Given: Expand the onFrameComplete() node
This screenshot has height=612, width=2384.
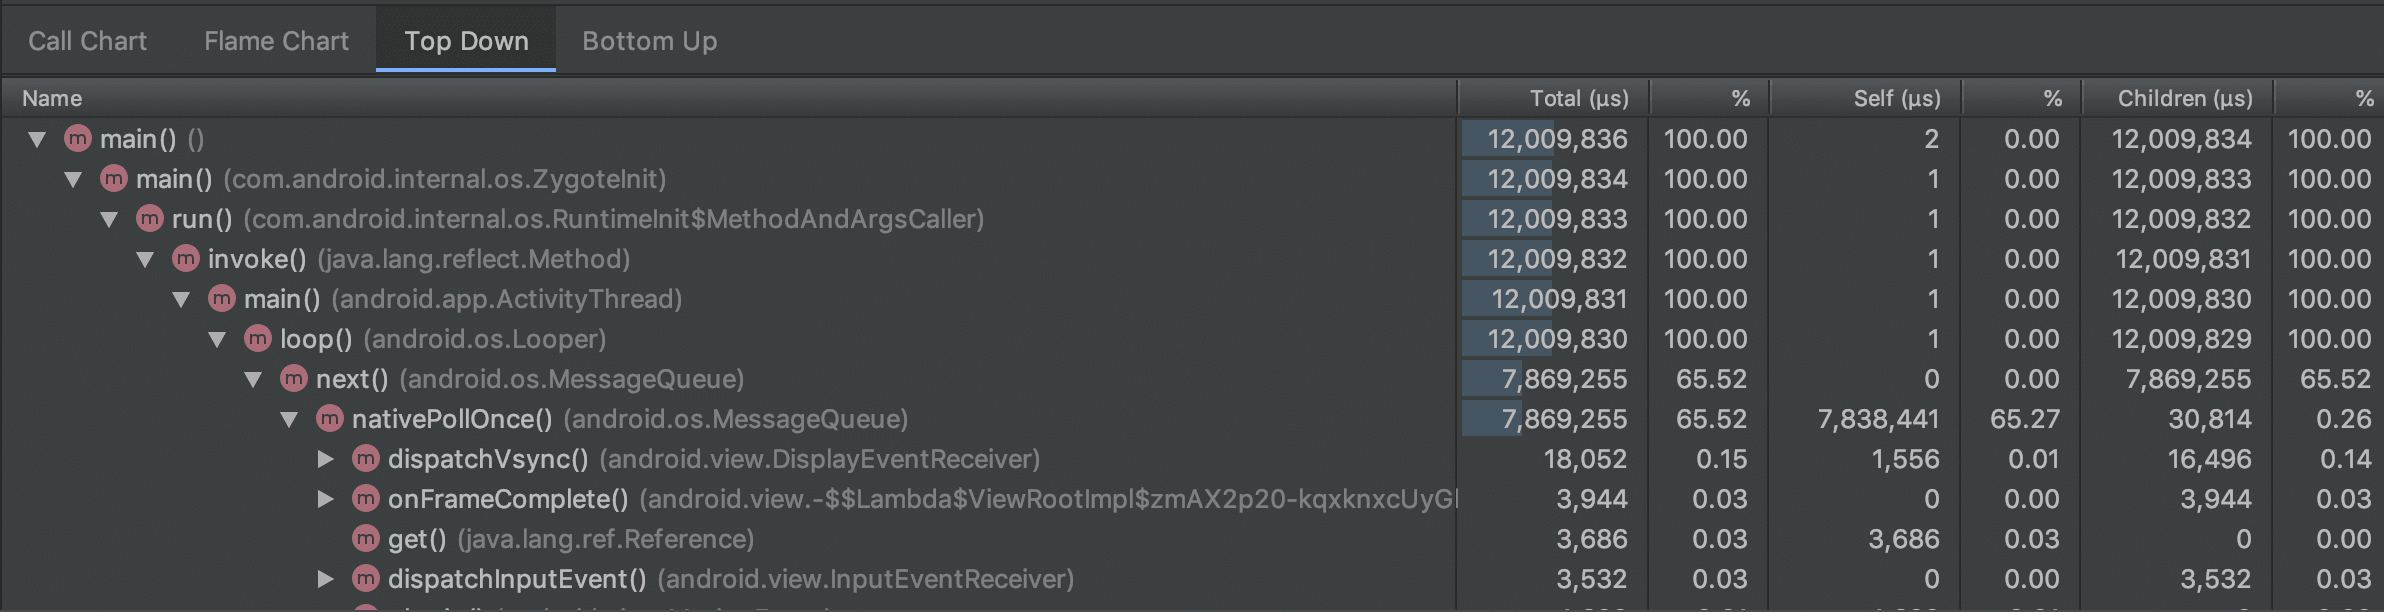Looking at the screenshot, I should click(325, 499).
